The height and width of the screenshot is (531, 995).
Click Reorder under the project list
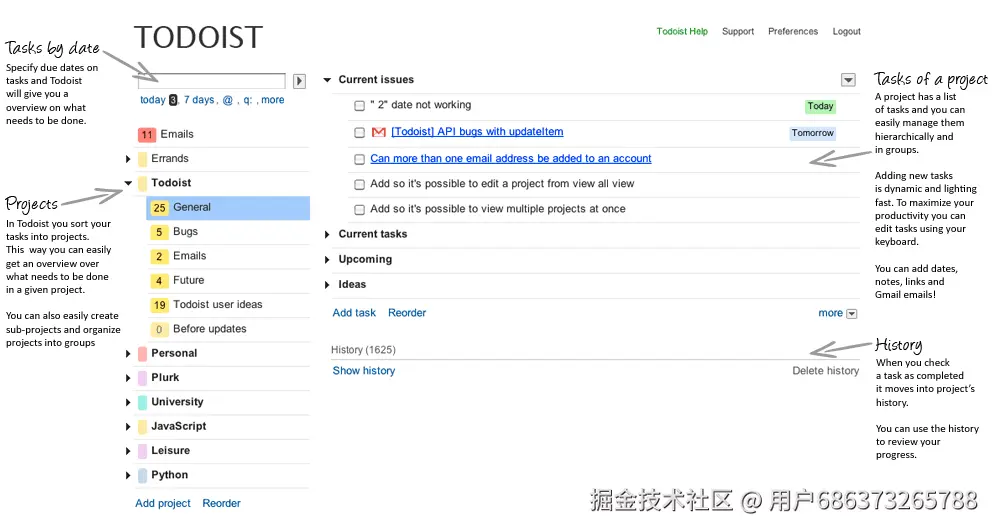tap(221, 503)
